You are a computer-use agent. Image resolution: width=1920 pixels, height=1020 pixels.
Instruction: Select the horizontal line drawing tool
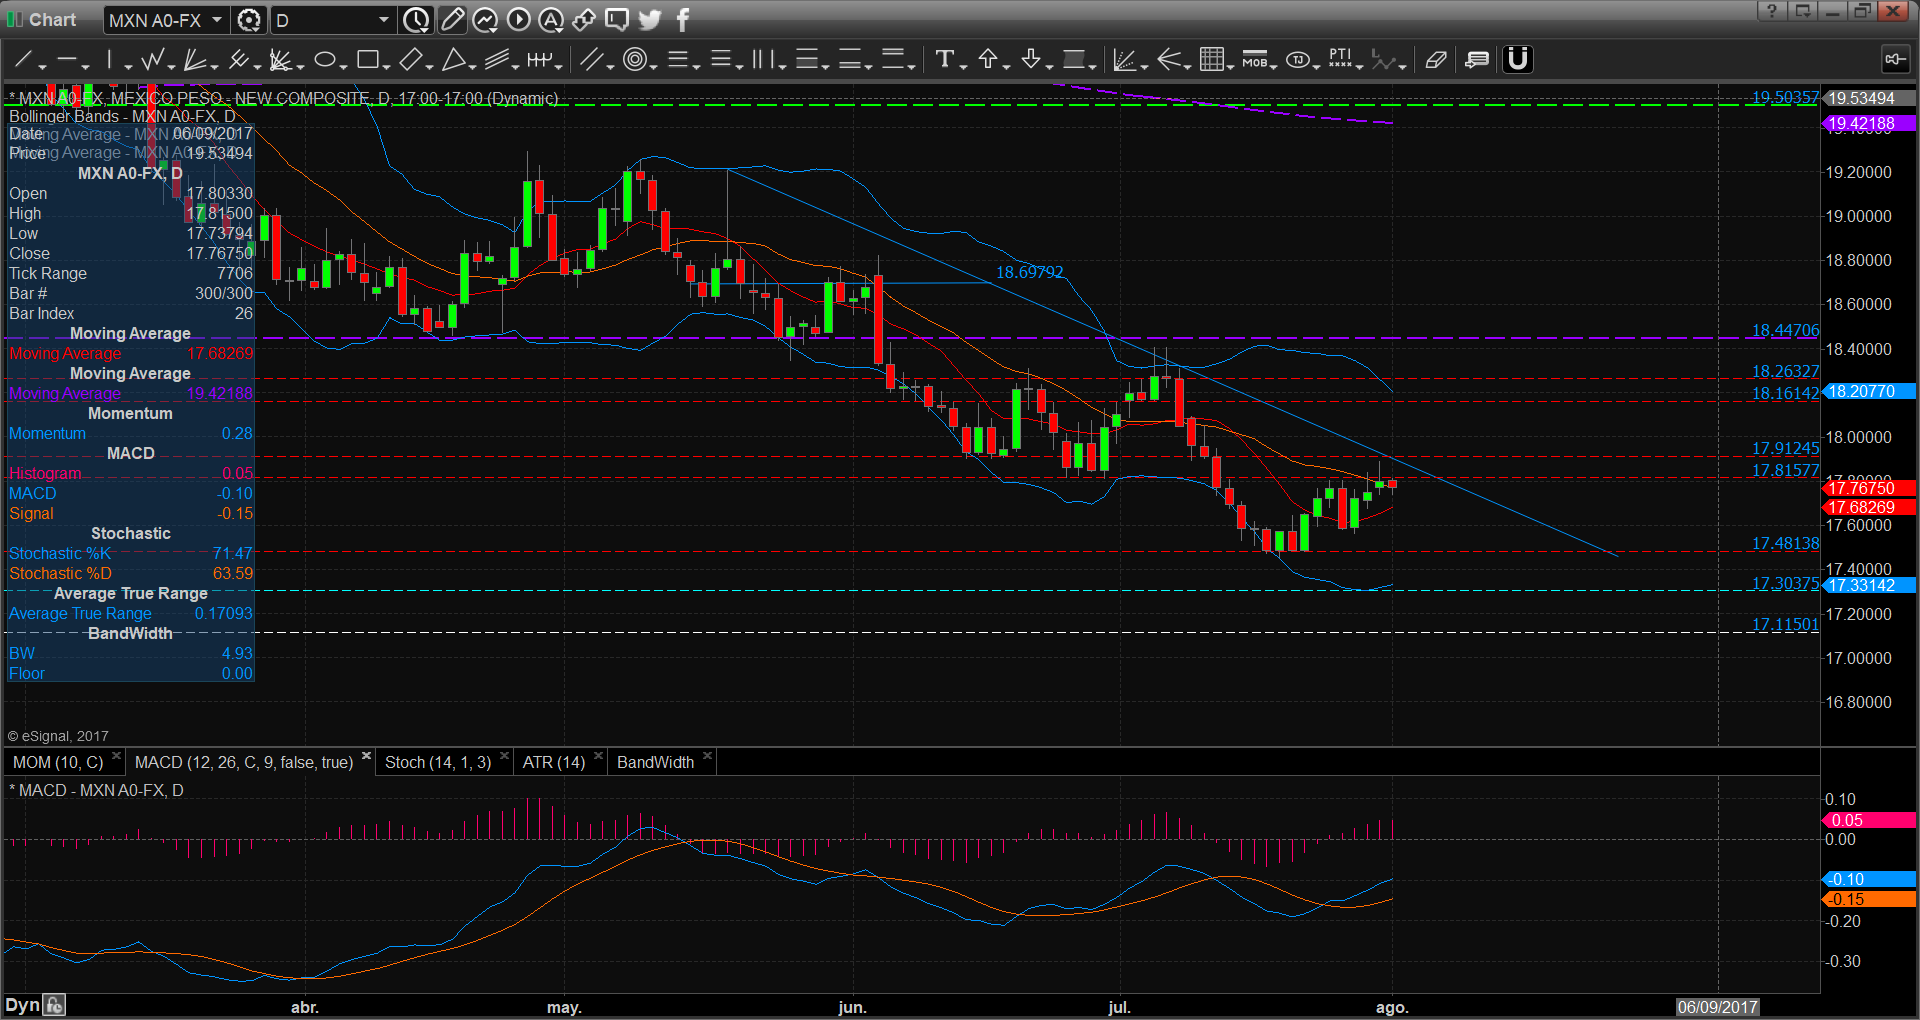67,60
